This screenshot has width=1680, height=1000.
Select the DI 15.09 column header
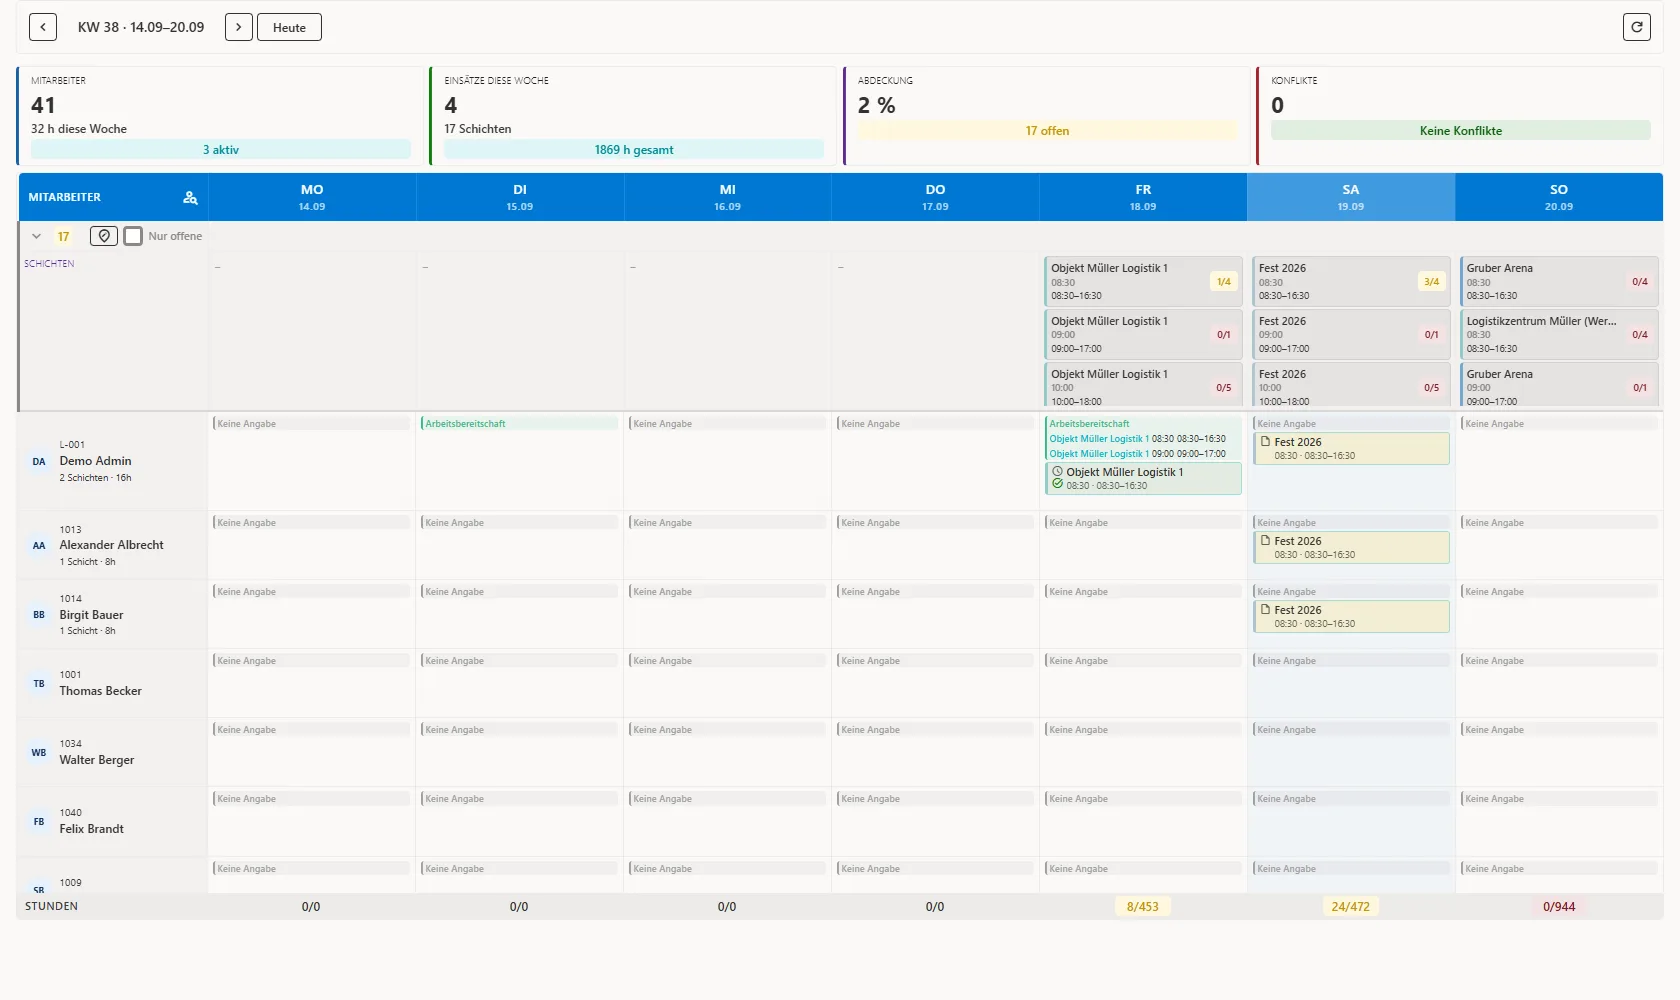point(520,197)
